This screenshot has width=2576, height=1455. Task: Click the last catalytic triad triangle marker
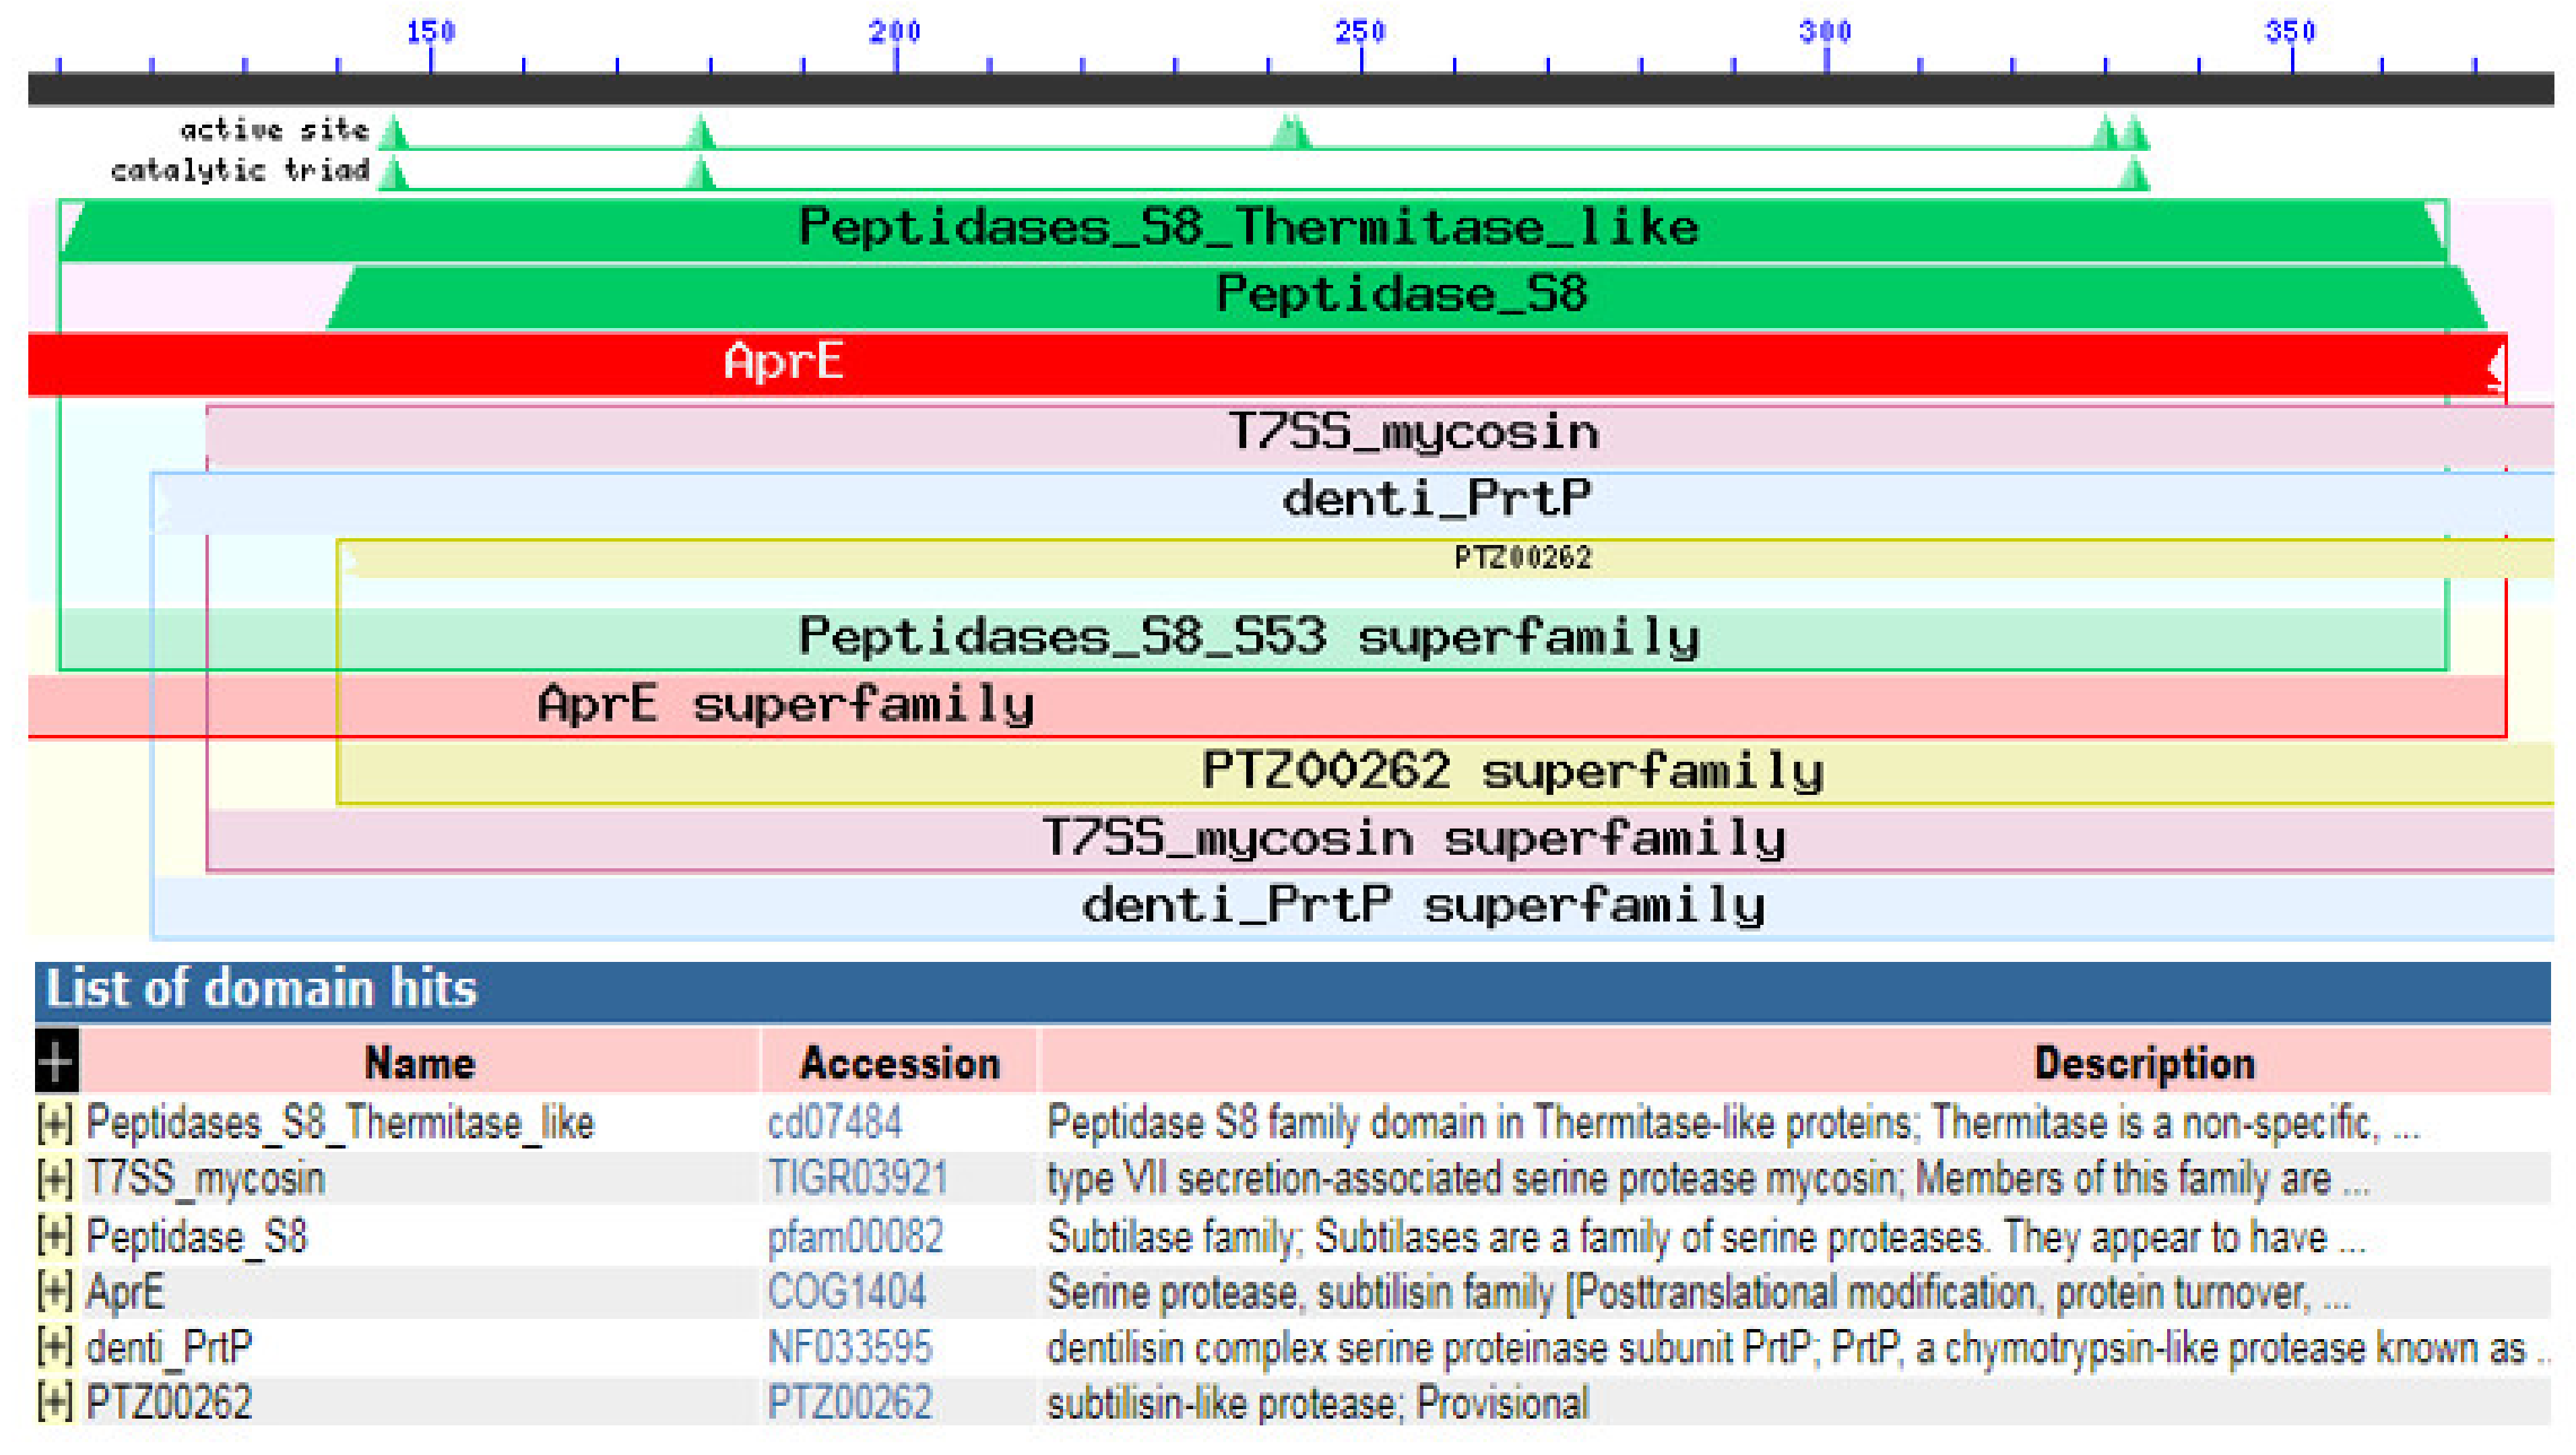pyautogui.click(x=2134, y=175)
